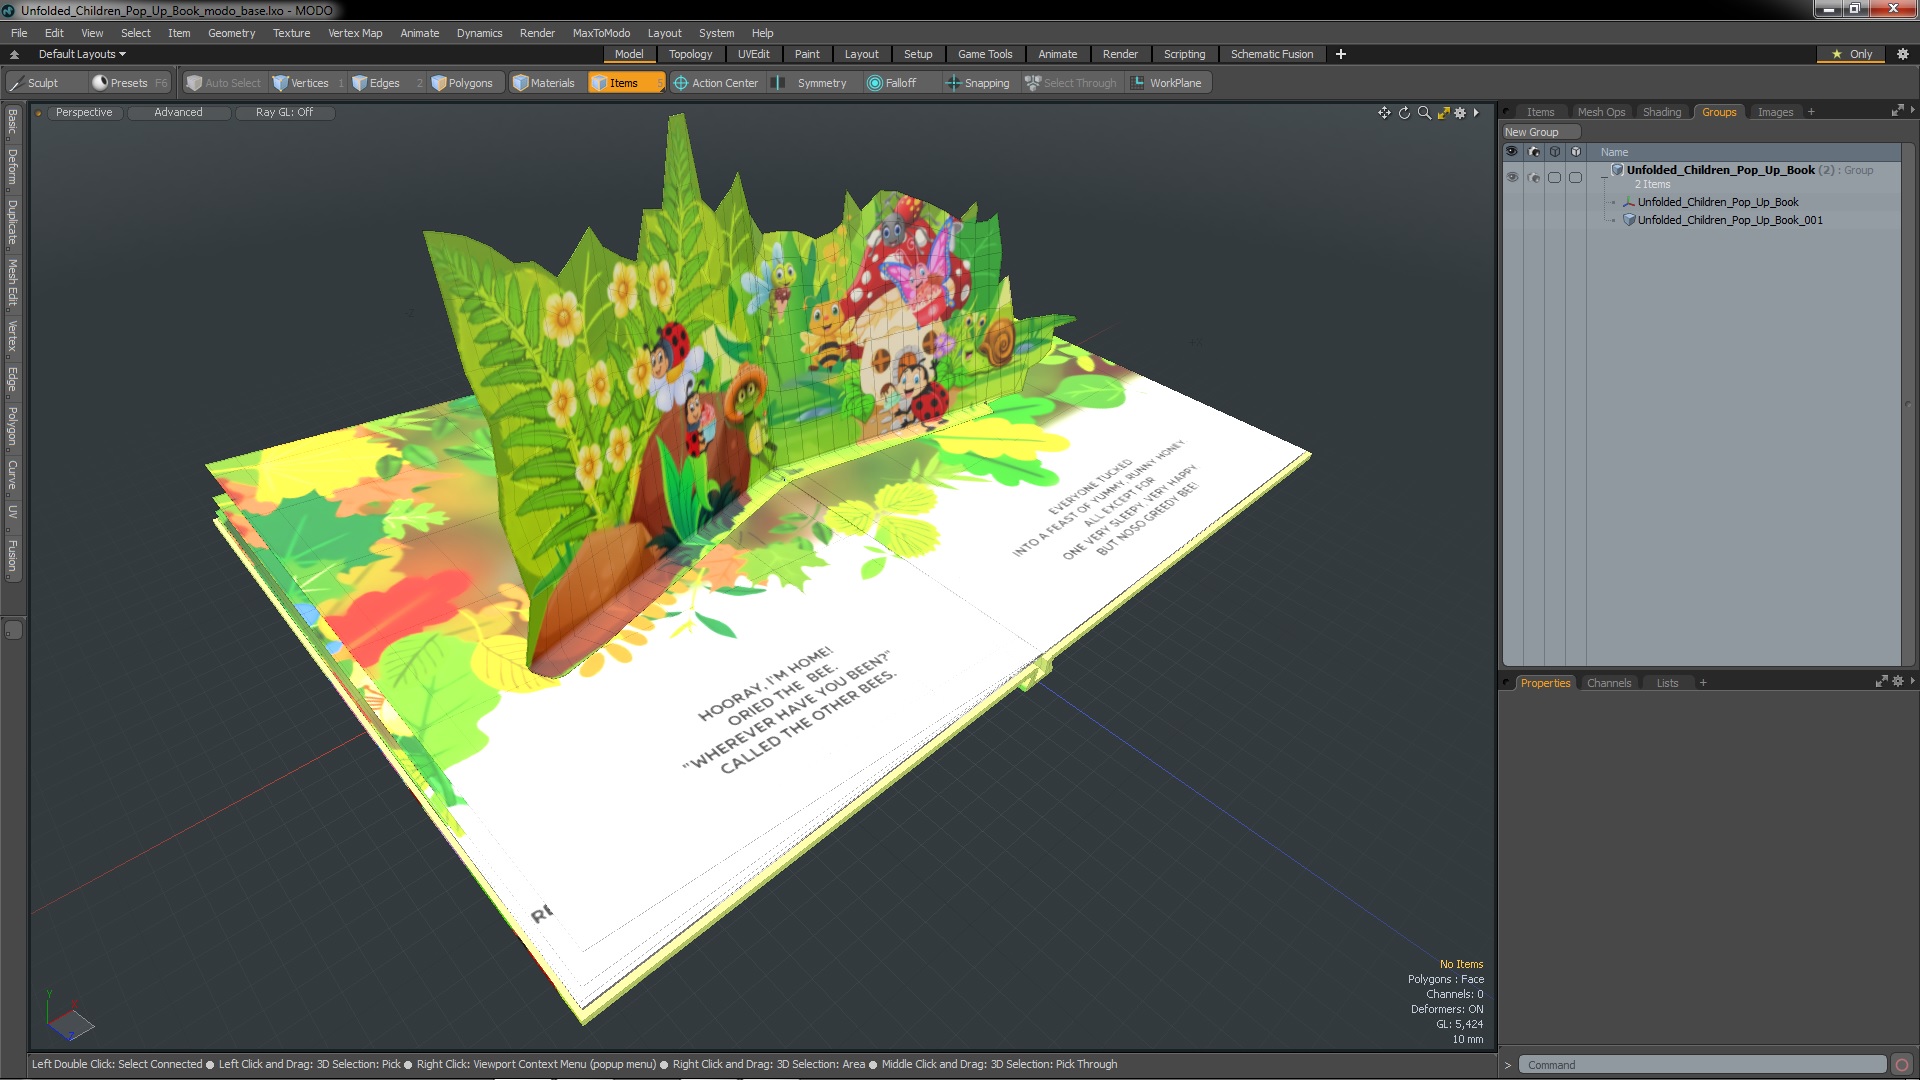Open the Perspective view type dropdown
This screenshot has width=1920, height=1080.
(84, 112)
